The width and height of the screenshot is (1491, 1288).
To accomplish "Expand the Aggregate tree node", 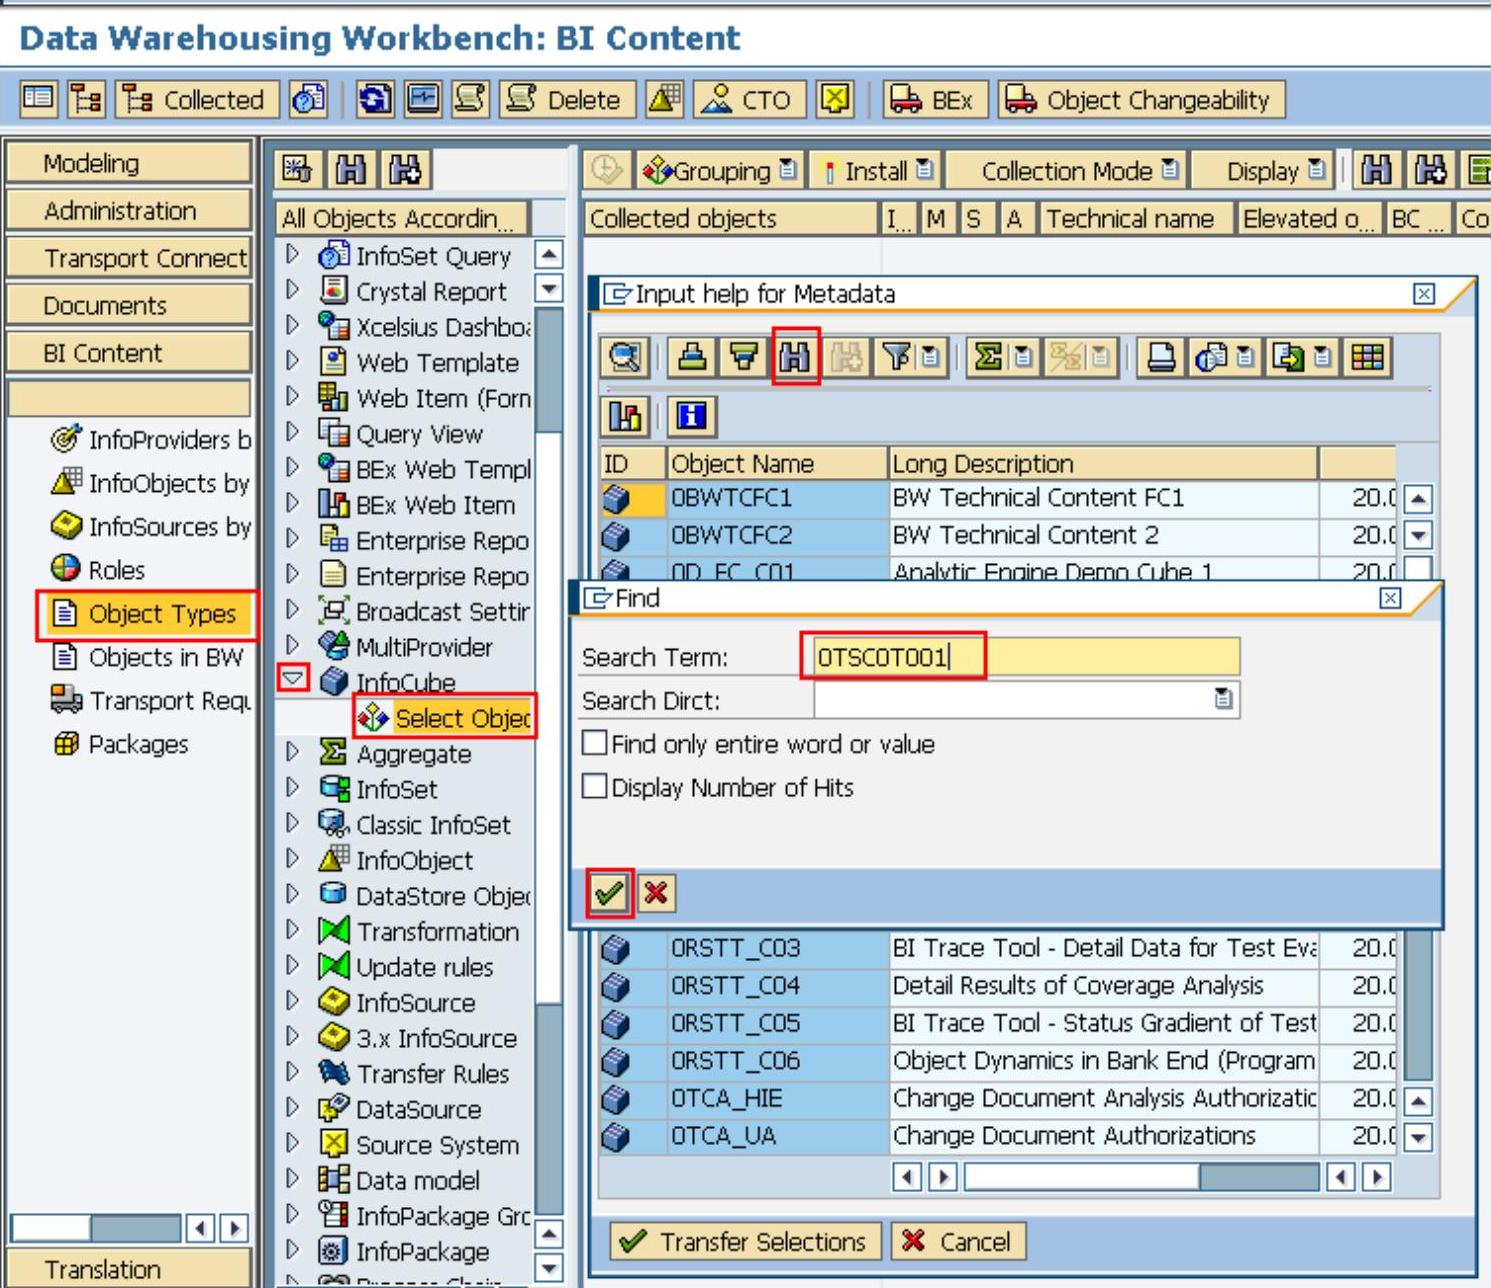I will pyautogui.click(x=292, y=752).
